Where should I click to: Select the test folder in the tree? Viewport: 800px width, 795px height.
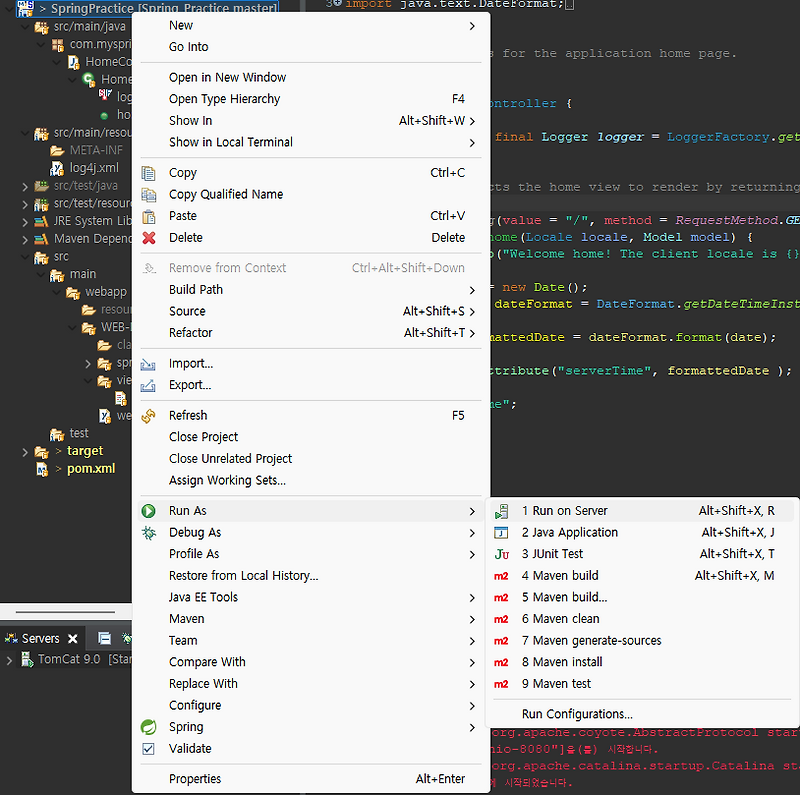(79, 434)
